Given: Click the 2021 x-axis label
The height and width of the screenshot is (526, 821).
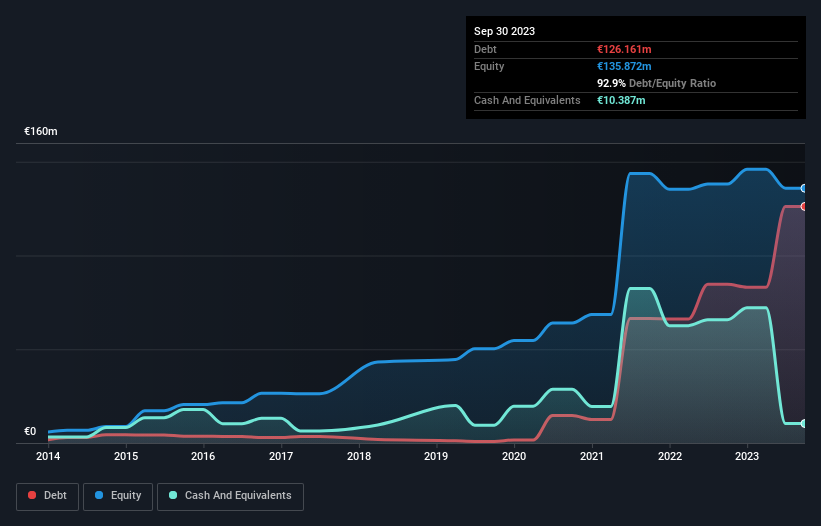Looking at the screenshot, I should (592, 456).
